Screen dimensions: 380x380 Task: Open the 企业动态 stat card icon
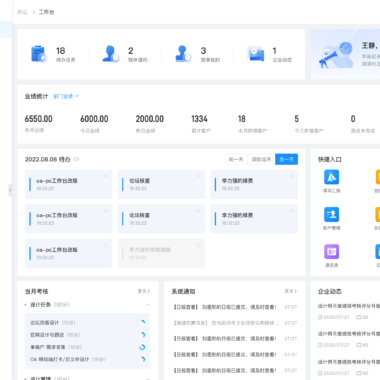pyautogui.click(x=256, y=54)
